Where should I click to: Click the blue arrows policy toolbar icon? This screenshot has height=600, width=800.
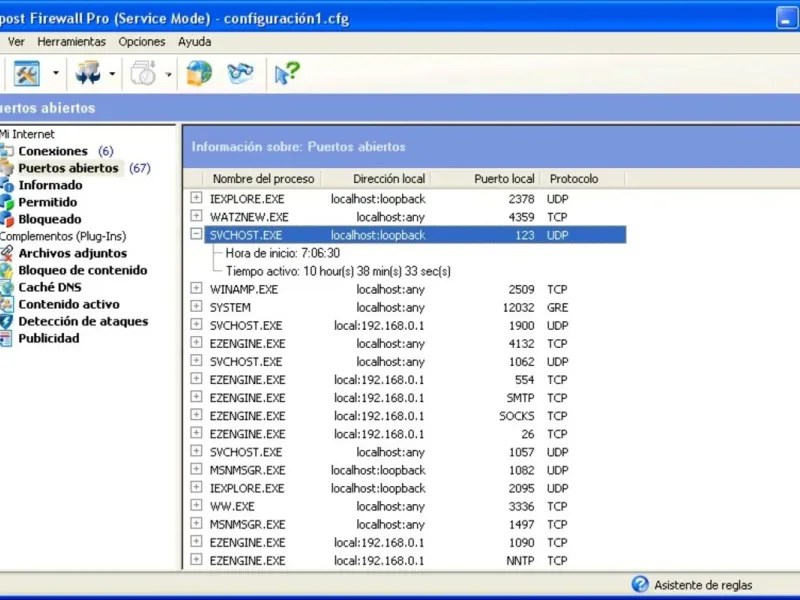[x=88, y=74]
